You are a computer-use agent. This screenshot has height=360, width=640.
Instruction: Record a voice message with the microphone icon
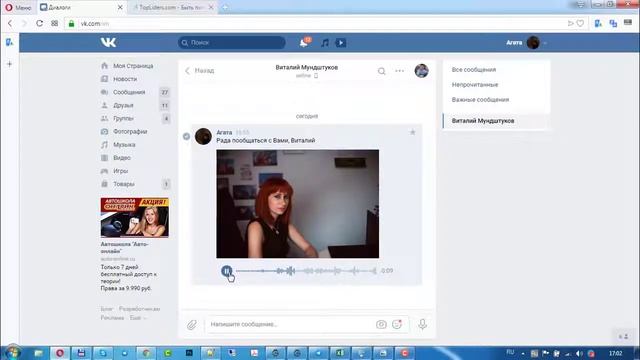click(x=422, y=324)
